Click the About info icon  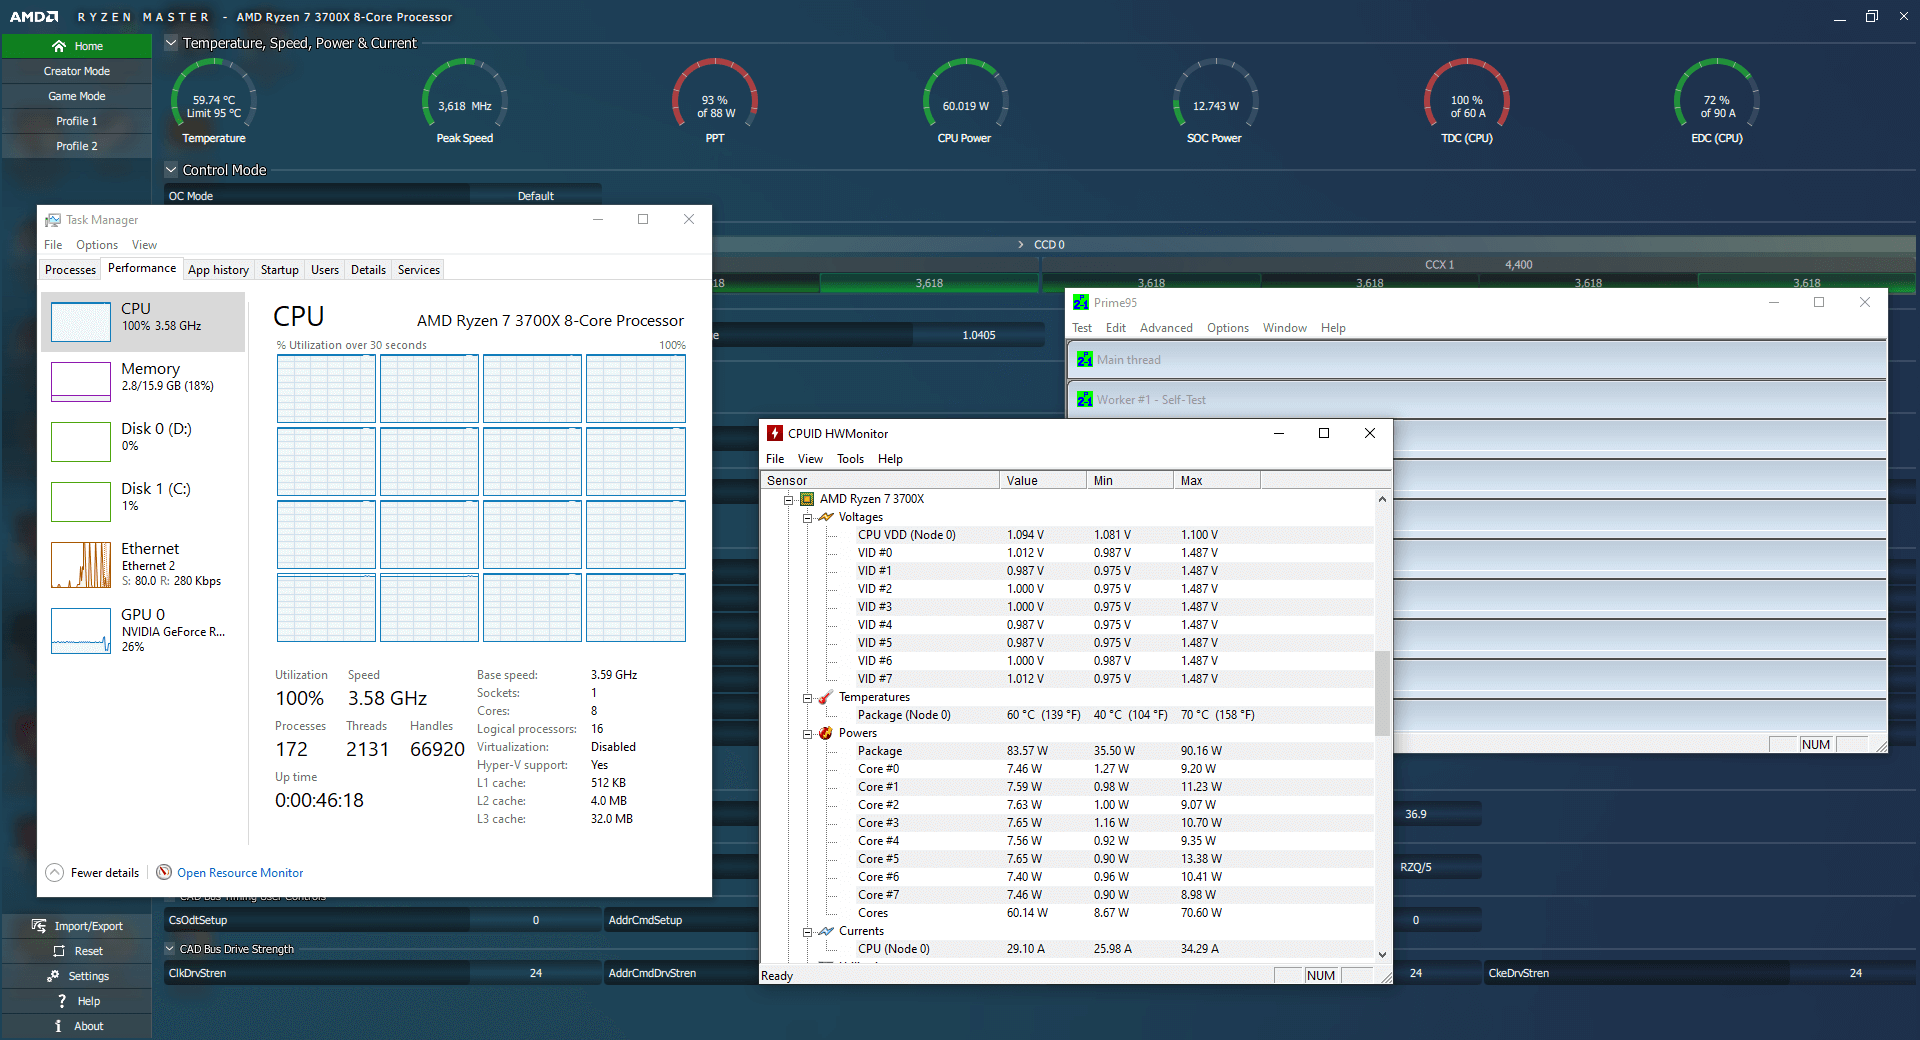[58, 1026]
